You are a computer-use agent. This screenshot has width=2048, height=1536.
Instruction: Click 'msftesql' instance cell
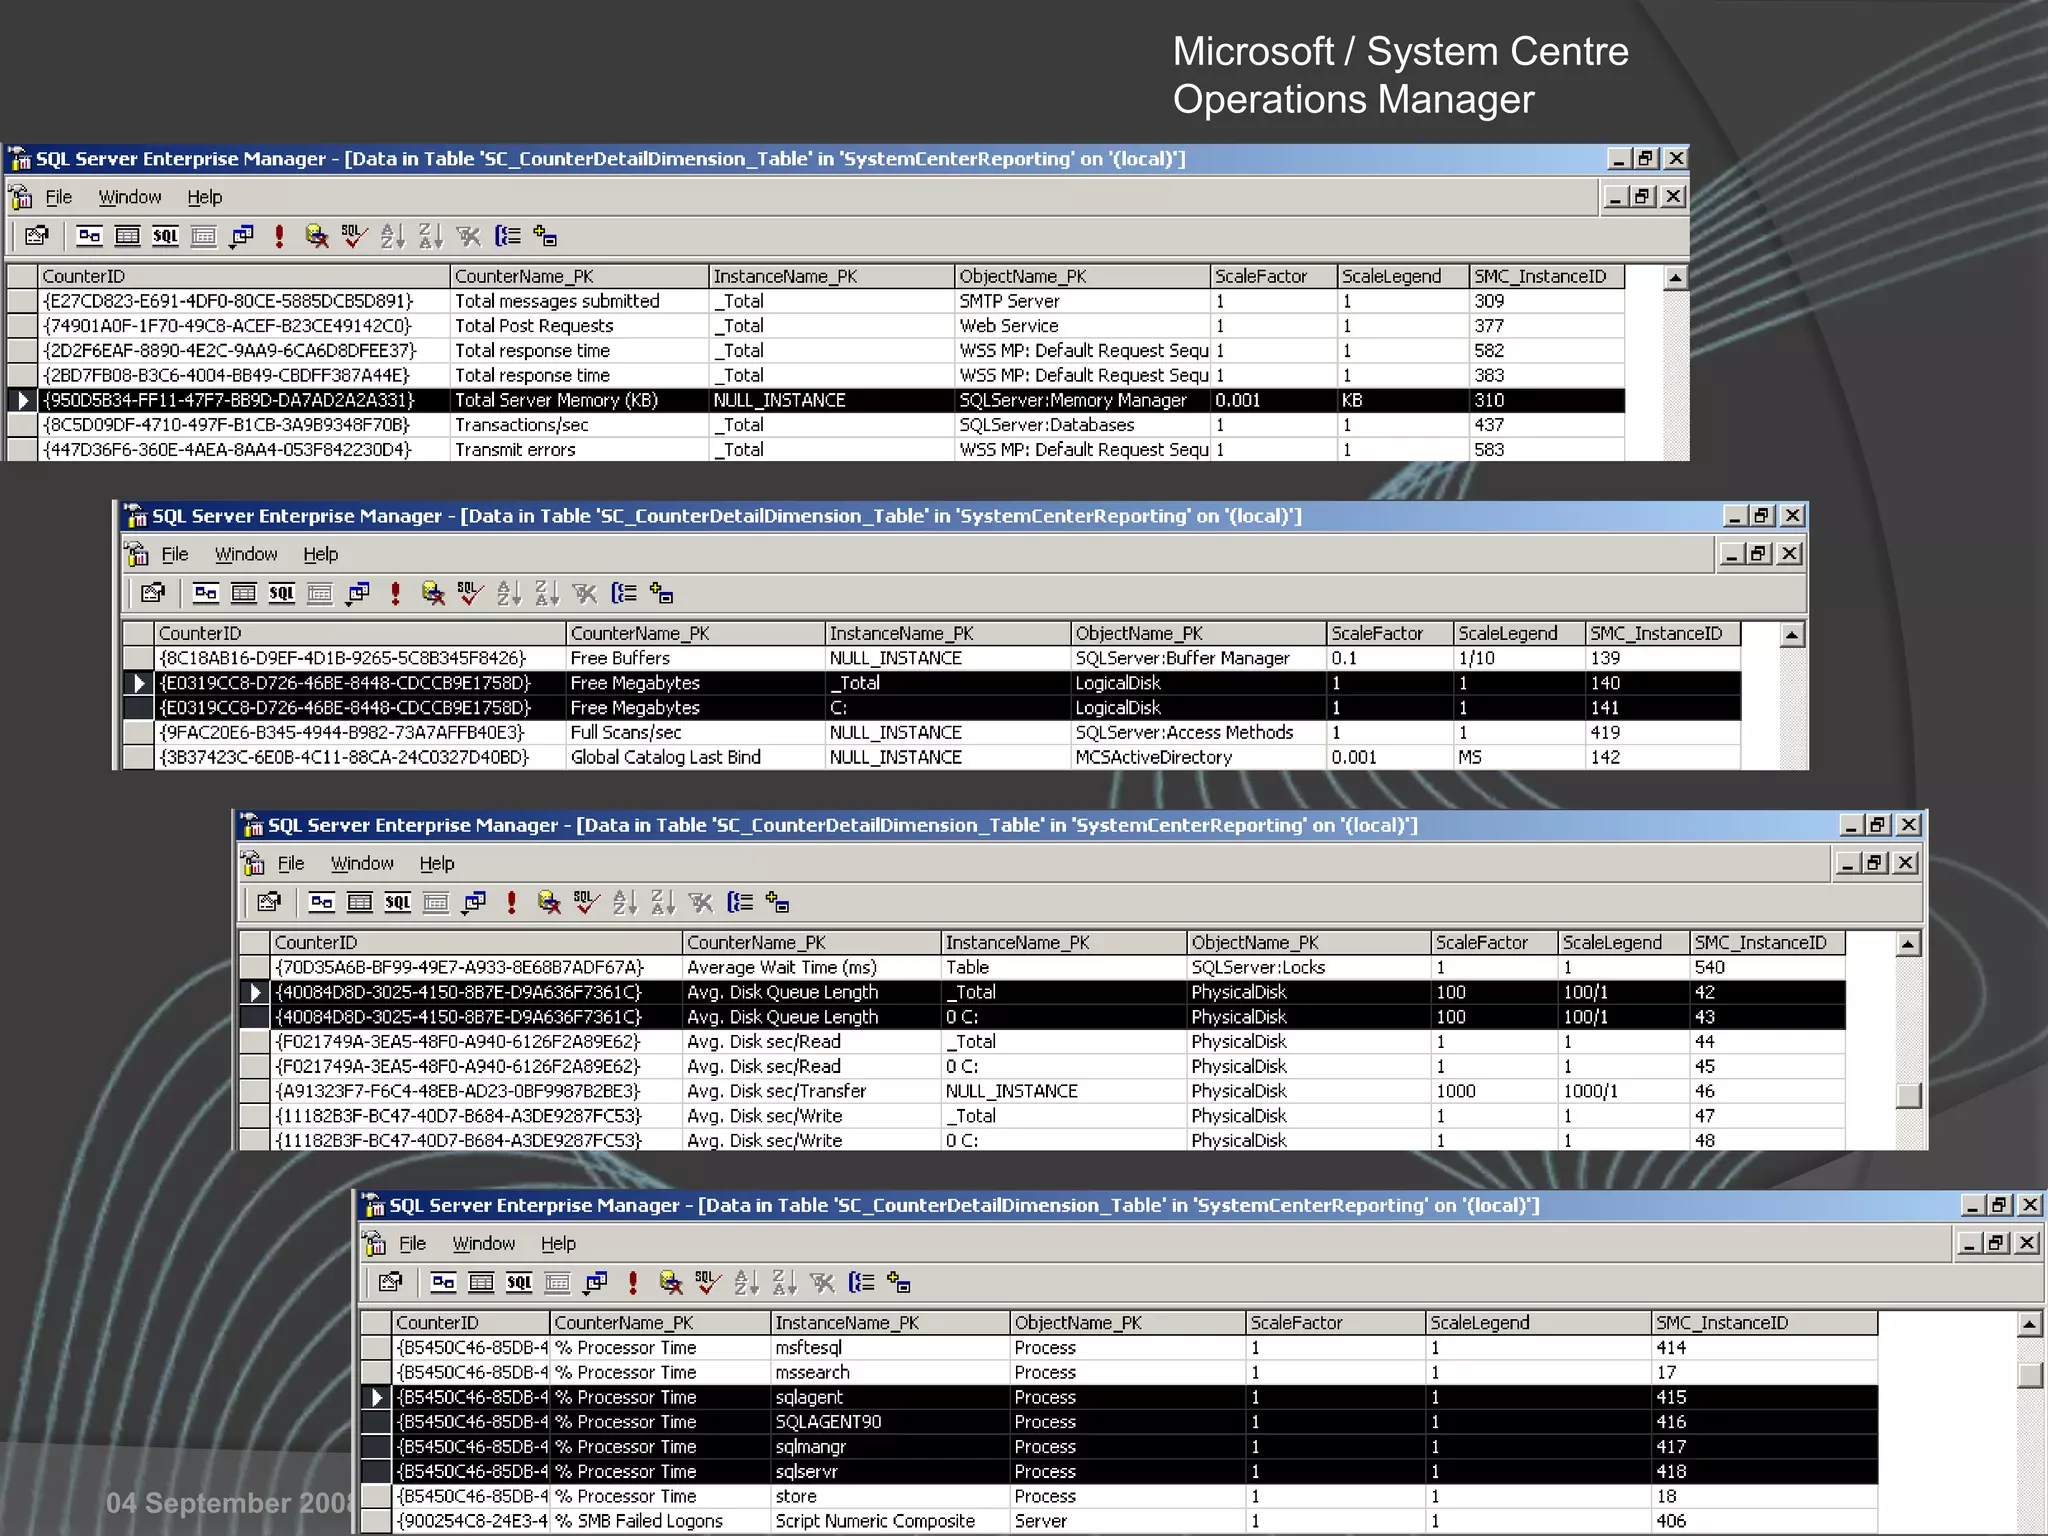click(890, 1347)
